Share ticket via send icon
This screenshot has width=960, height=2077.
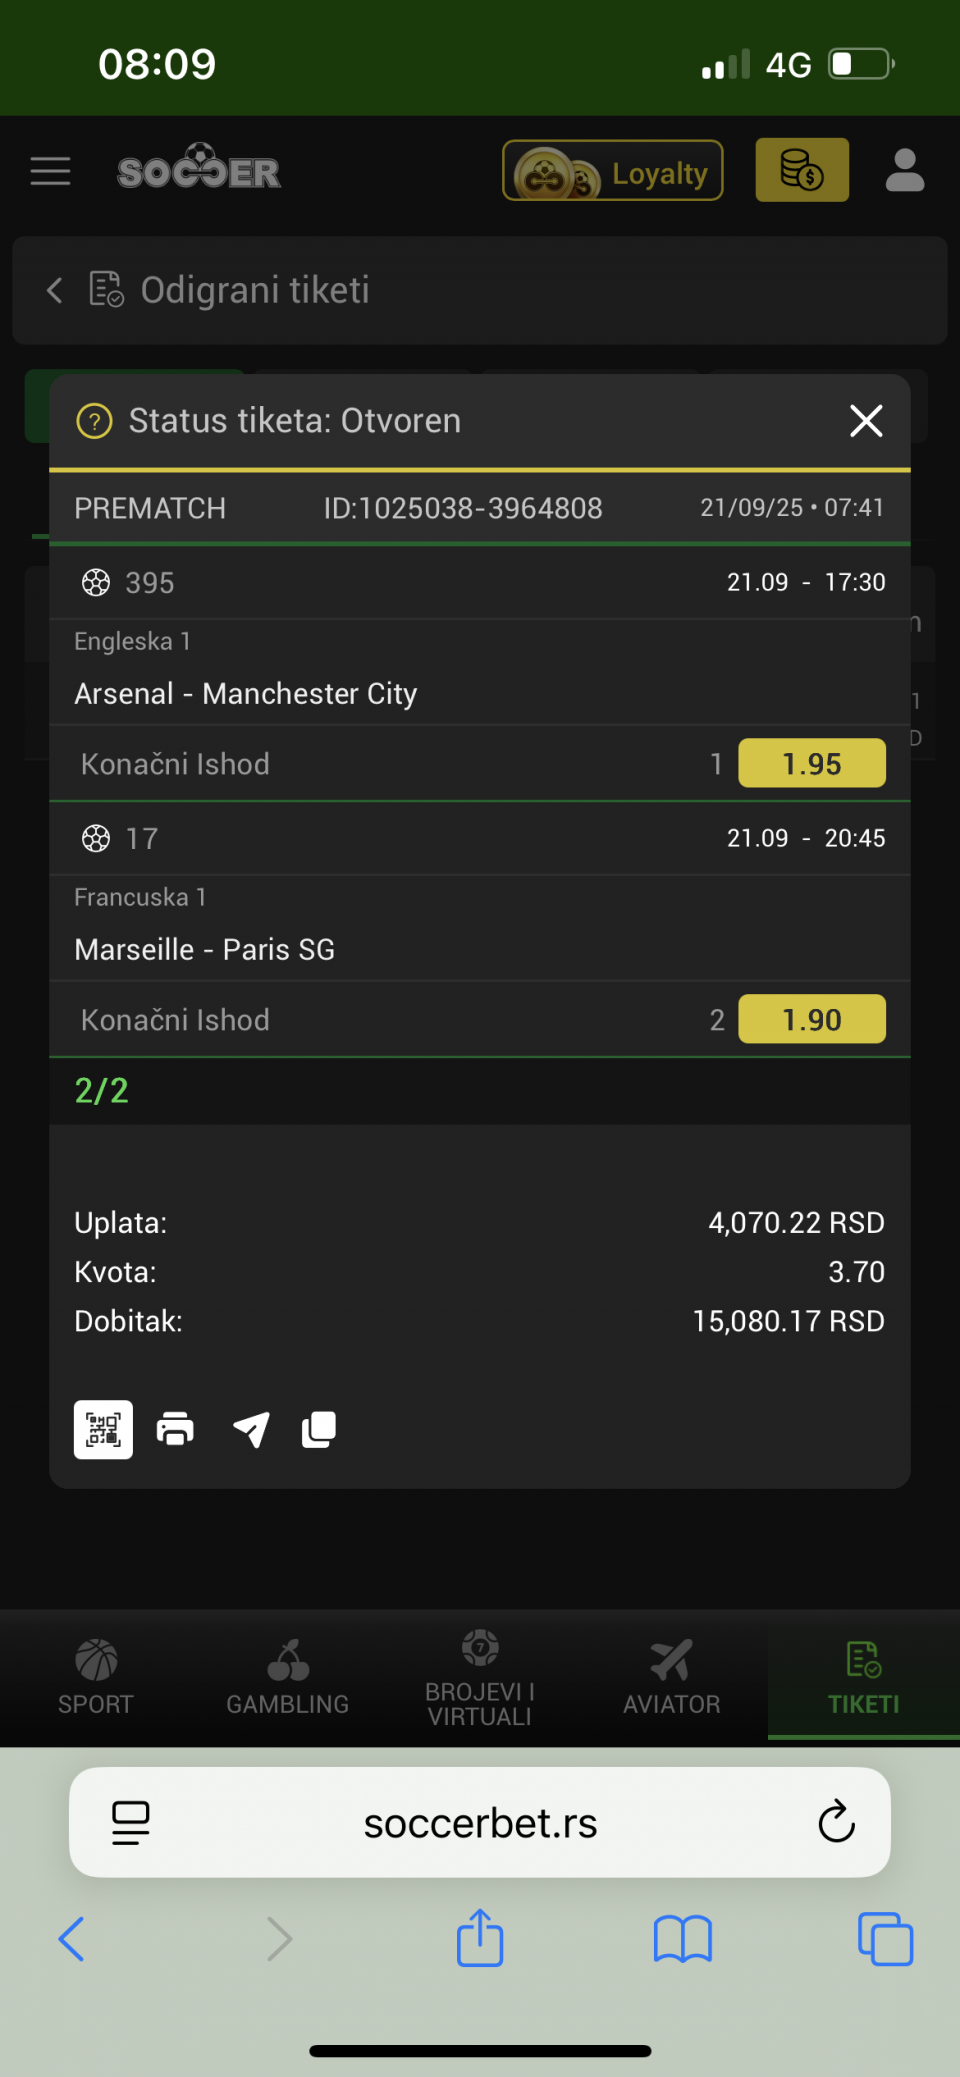pyautogui.click(x=251, y=1429)
